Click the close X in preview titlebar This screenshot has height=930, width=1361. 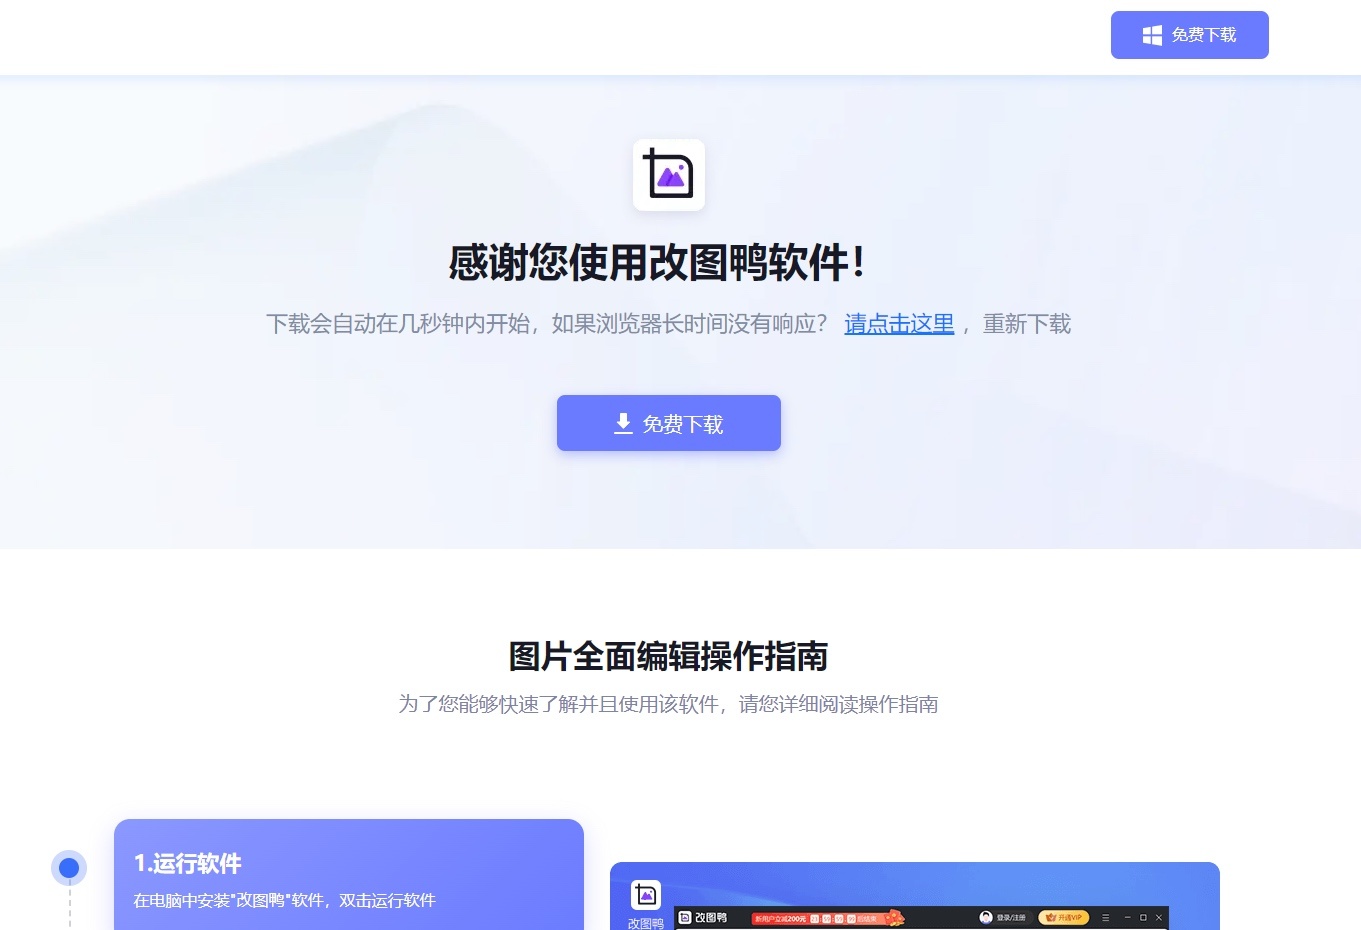(1159, 917)
